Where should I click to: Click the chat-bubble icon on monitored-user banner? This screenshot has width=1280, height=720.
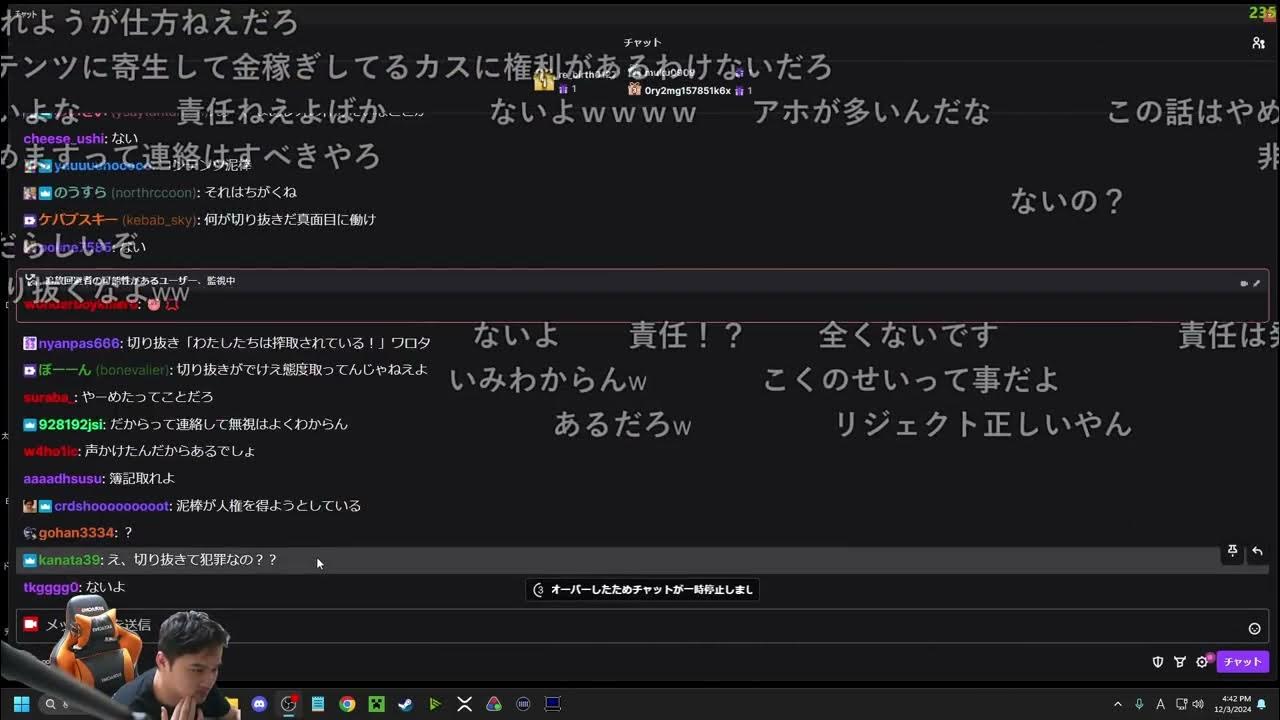tap(1244, 283)
